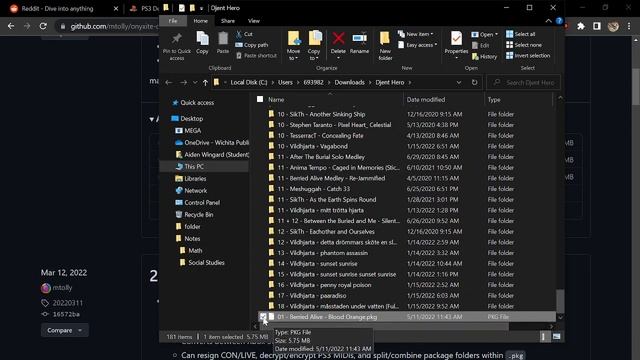Click the Cut scissors icon
The width and height of the screenshot is (640, 360).
click(x=239, y=34)
